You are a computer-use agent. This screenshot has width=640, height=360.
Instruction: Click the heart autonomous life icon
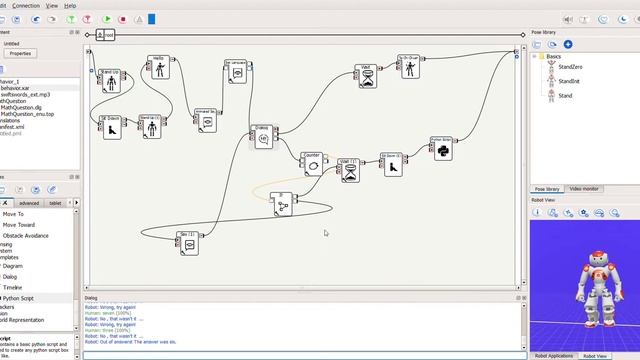[x=603, y=19]
